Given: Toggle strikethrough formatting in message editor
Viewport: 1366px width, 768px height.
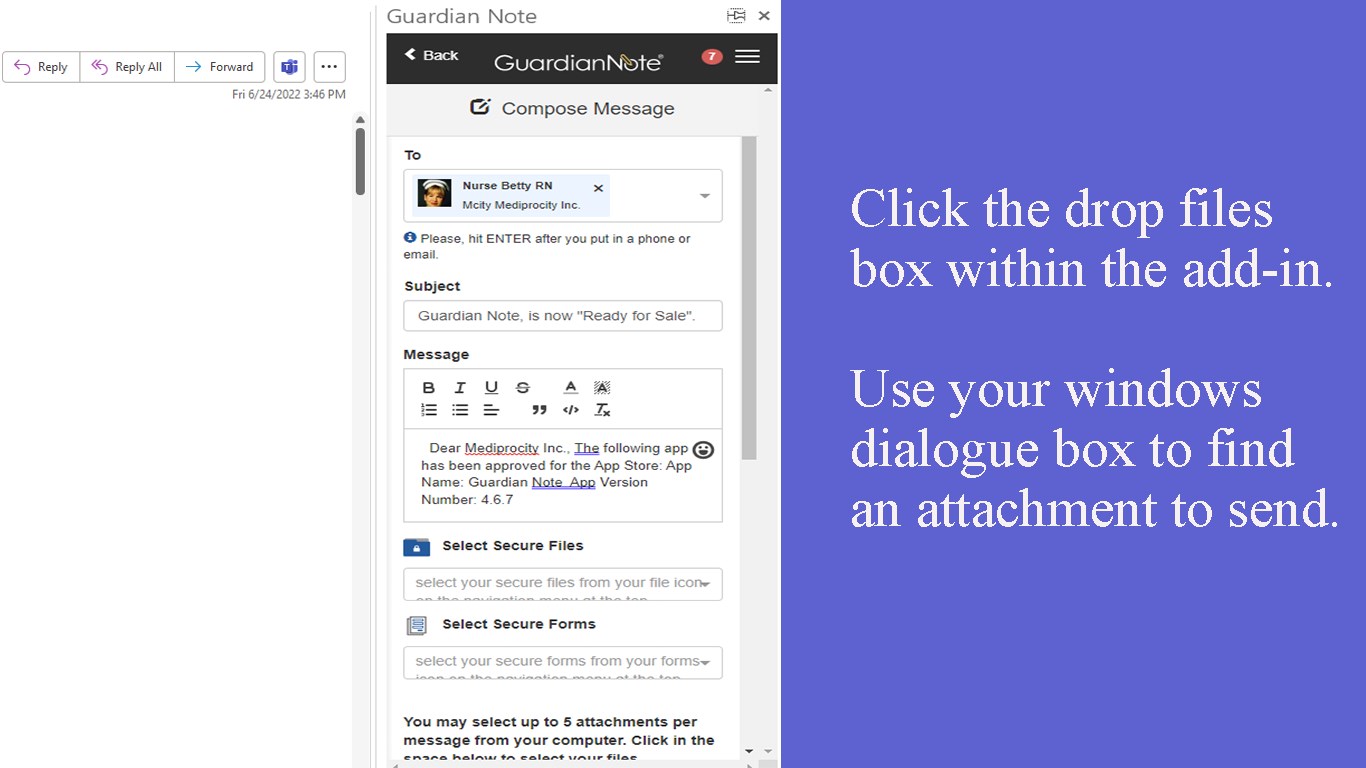Looking at the screenshot, I should pyautogui.click(x=522, y=388).
